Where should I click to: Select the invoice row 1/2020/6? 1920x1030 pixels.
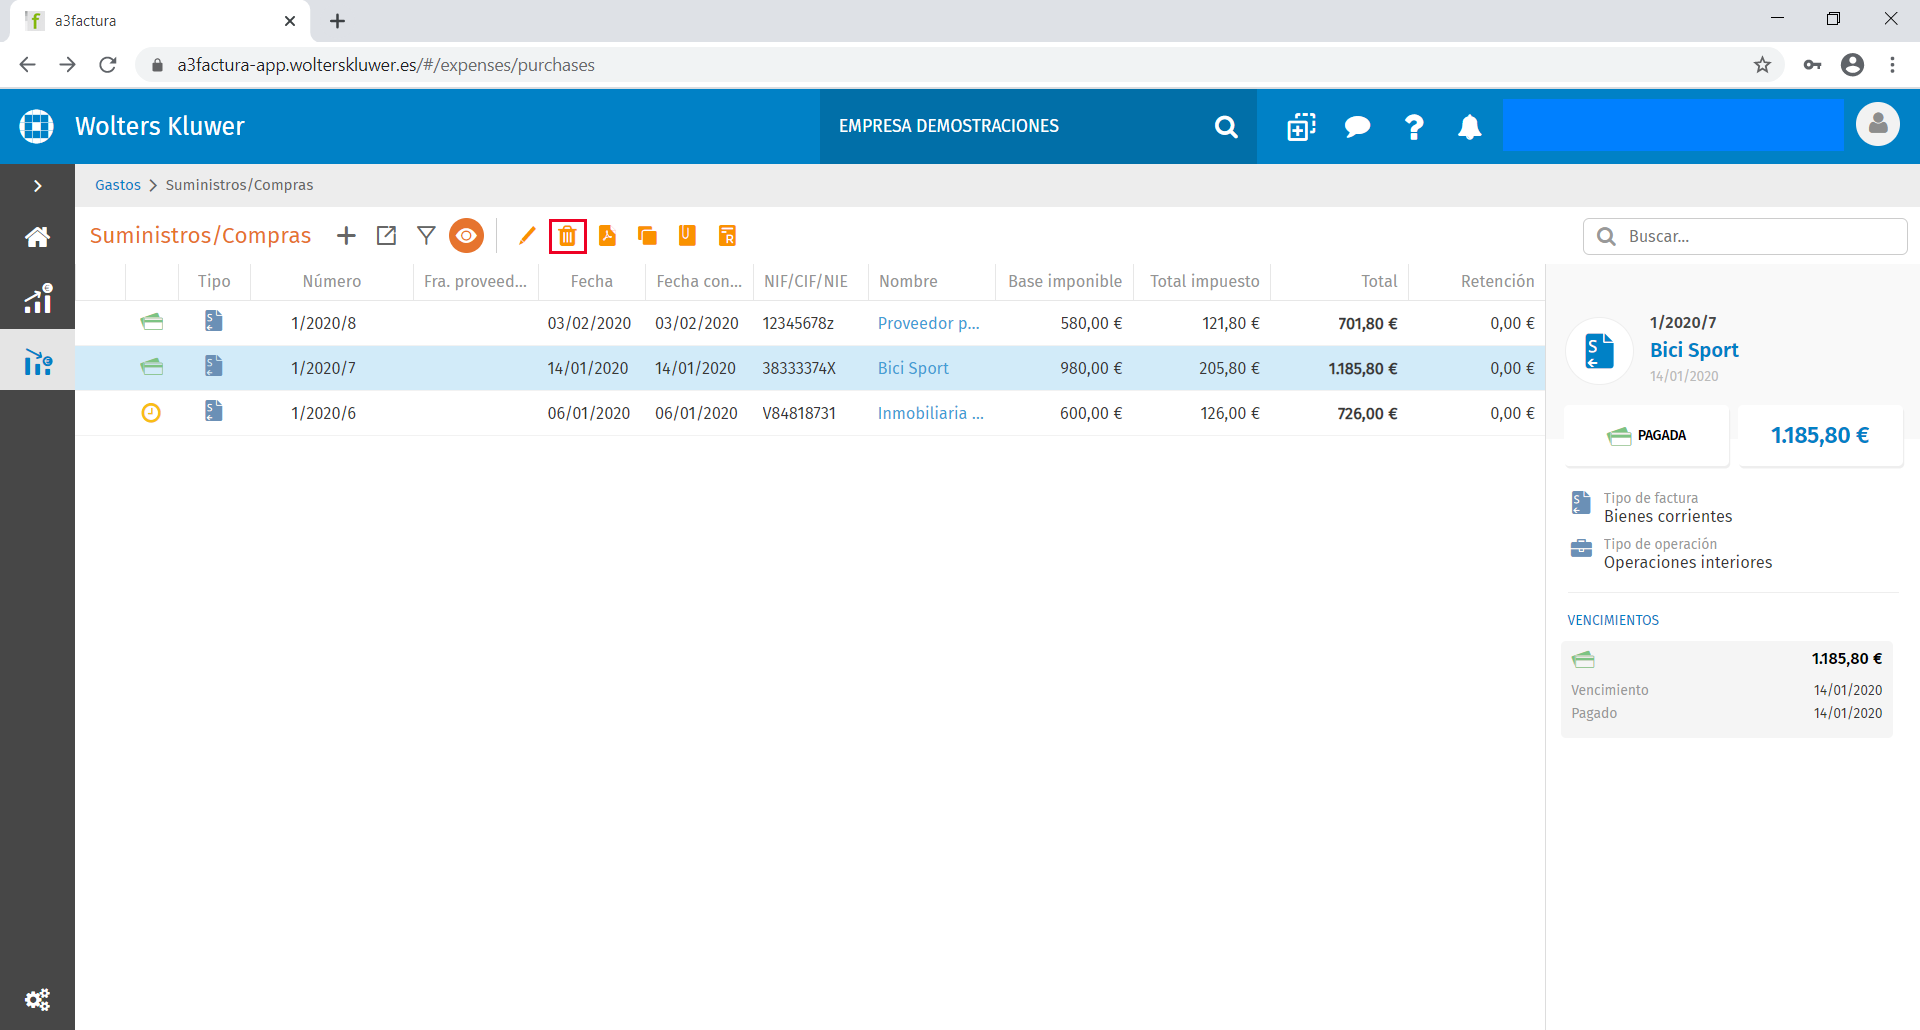pyautogui.click(x=810, y=413)
